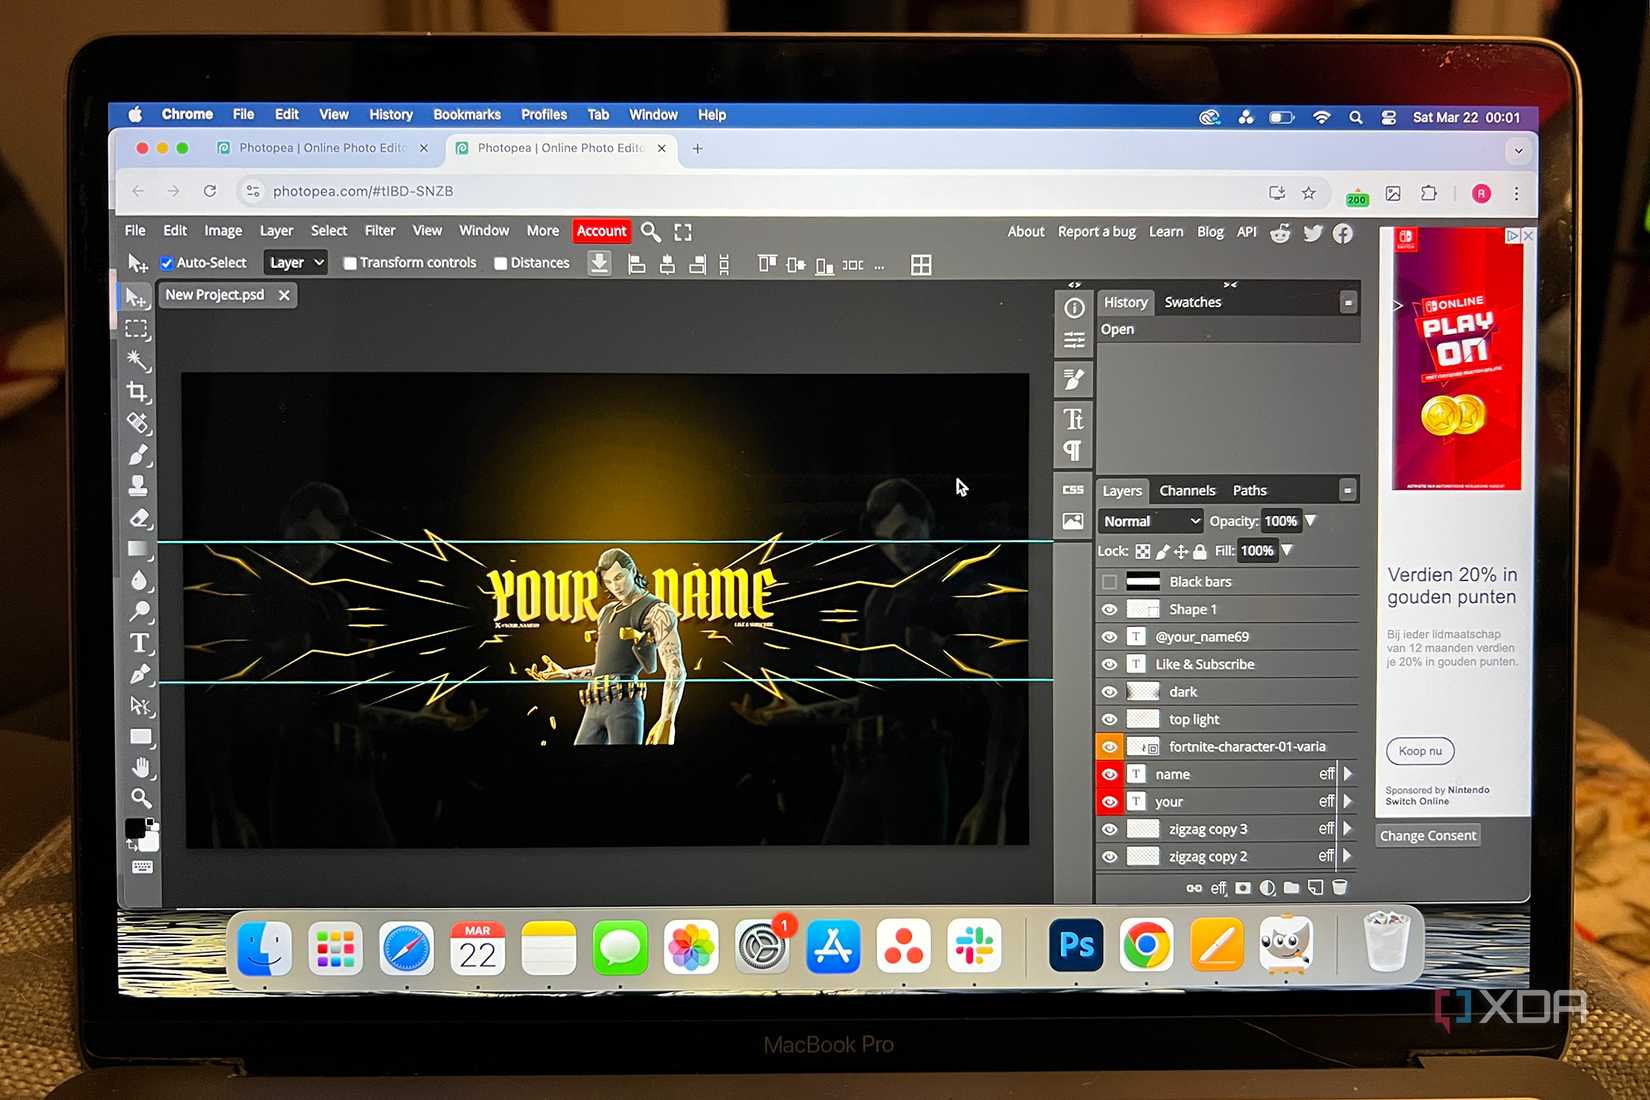Open the Layer auto-select dropdown
Viewport: 1650px width, 1100px height.
pos(296,263)
